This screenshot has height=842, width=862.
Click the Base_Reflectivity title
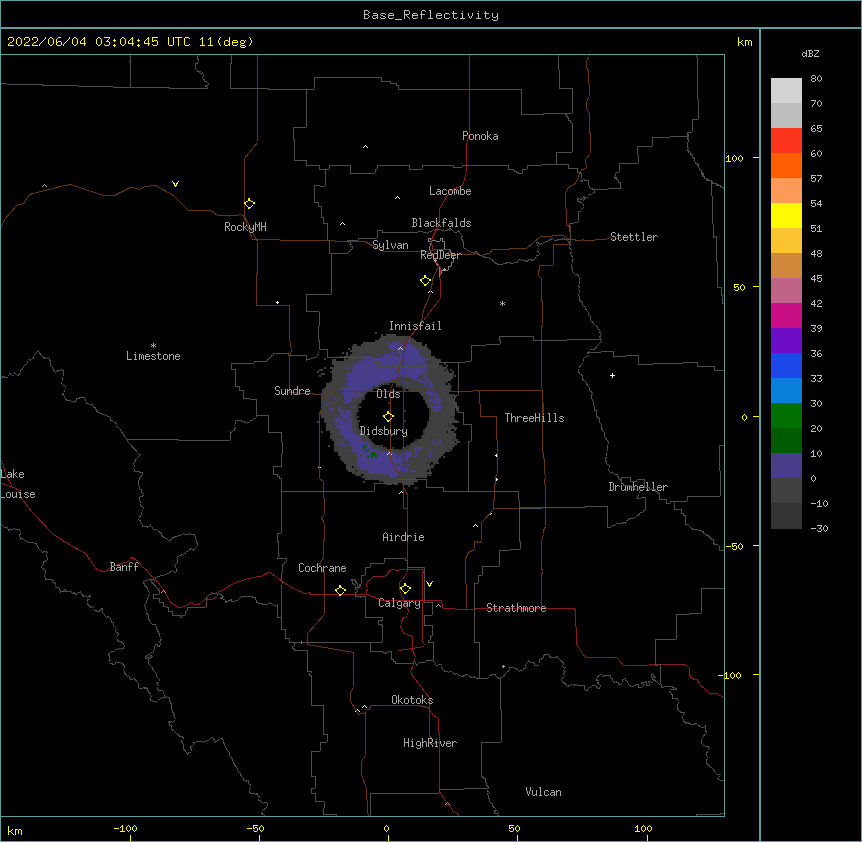coord(431,15)
